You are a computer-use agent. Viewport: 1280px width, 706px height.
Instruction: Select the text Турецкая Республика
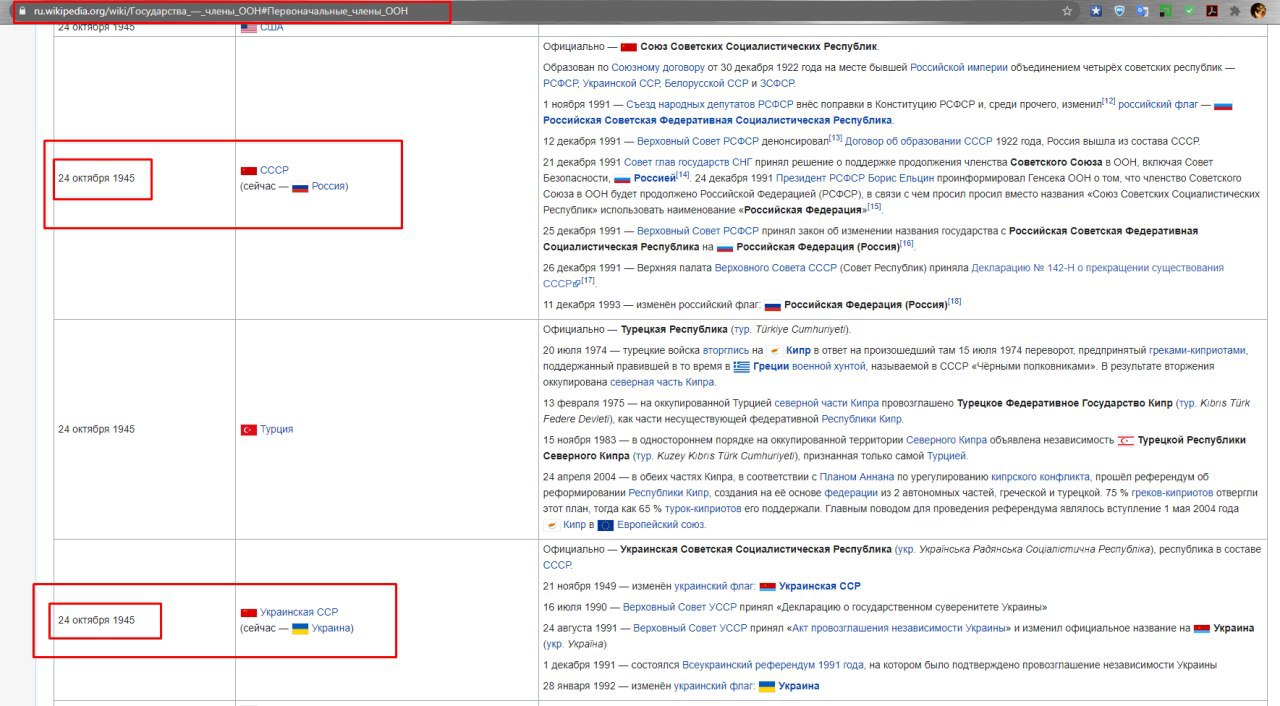tap(674, 330)
